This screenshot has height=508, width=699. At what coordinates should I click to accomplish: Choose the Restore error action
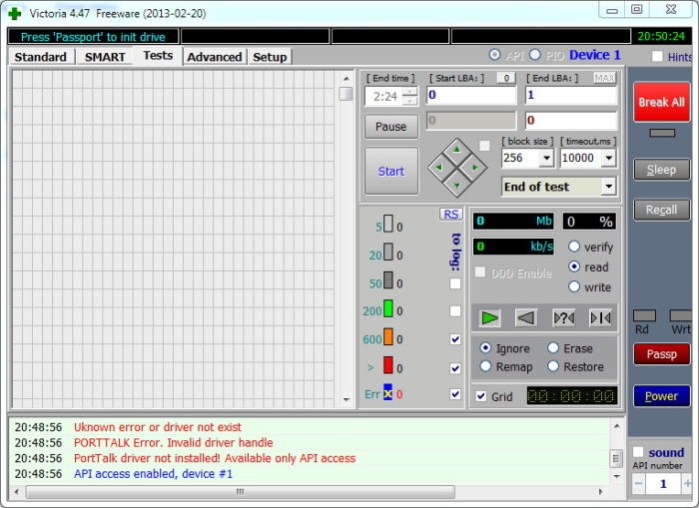point(553,366)
